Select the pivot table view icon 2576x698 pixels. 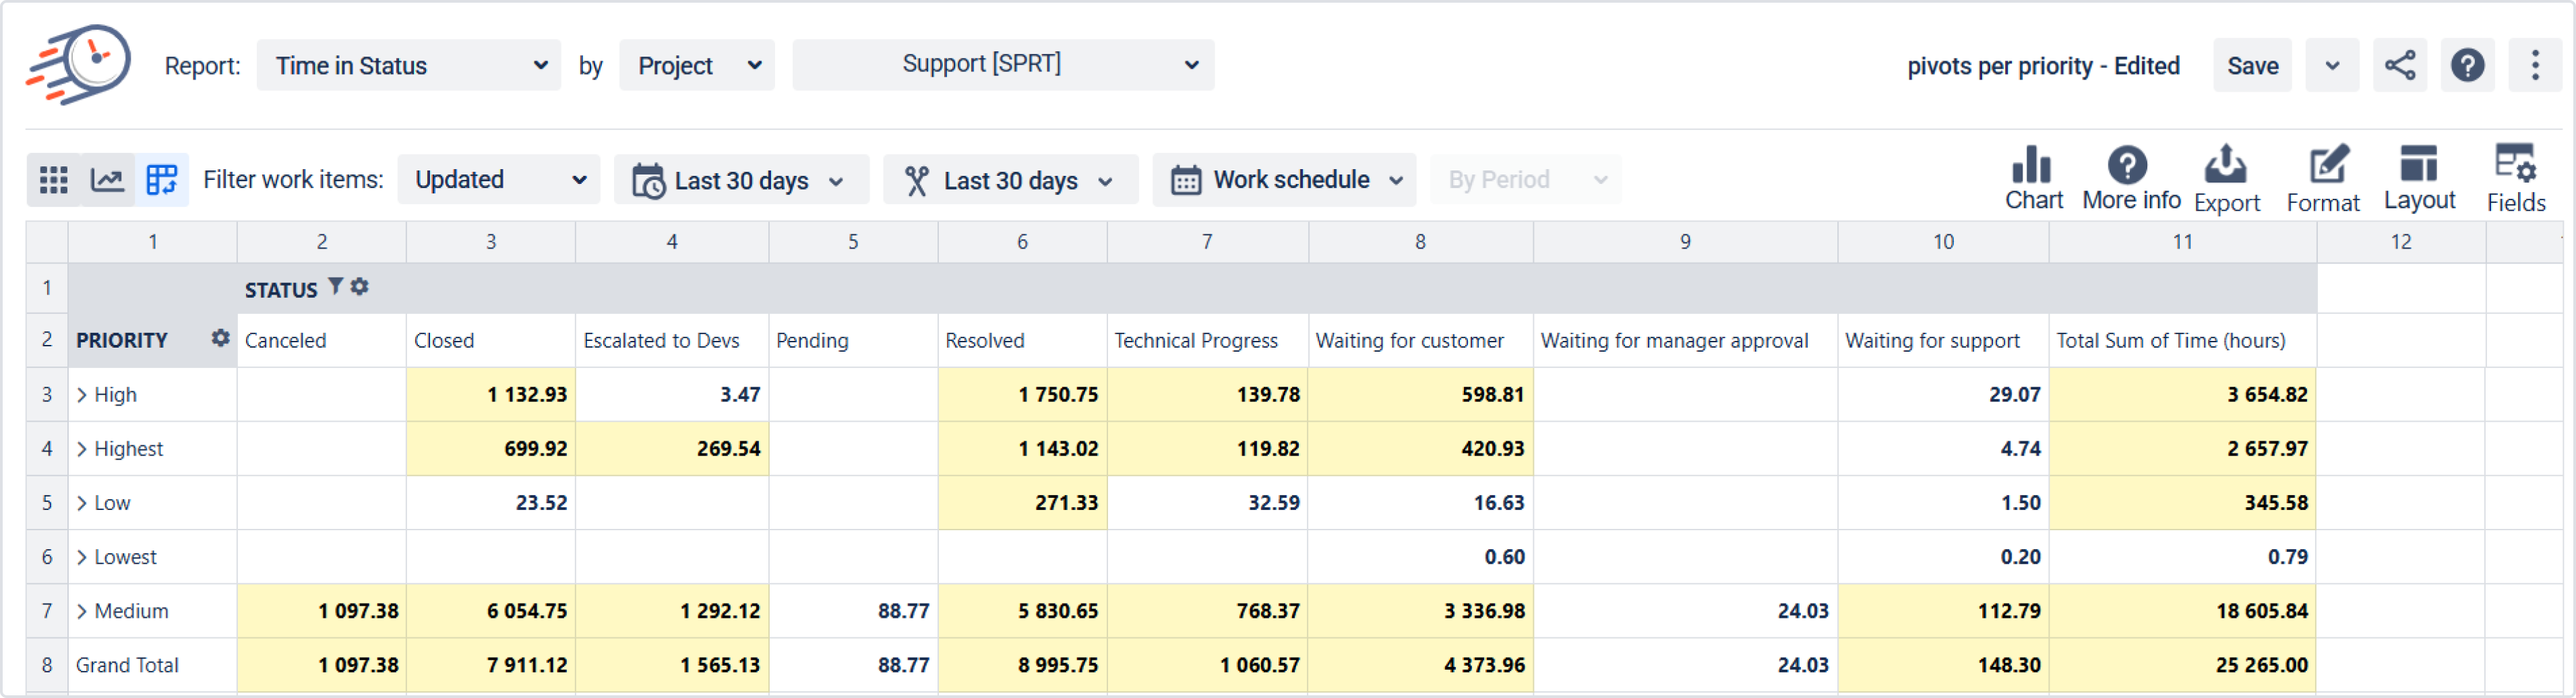(x=161, y=180)
